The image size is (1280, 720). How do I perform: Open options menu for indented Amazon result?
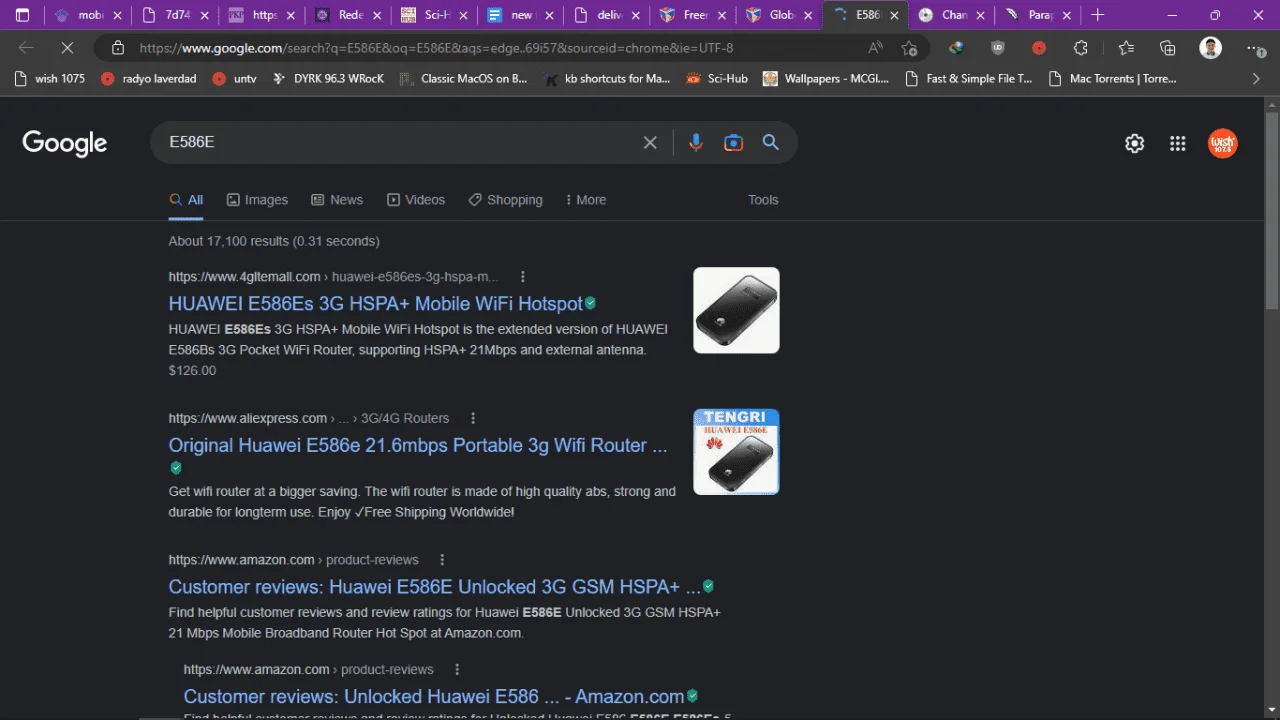(457, 670)
